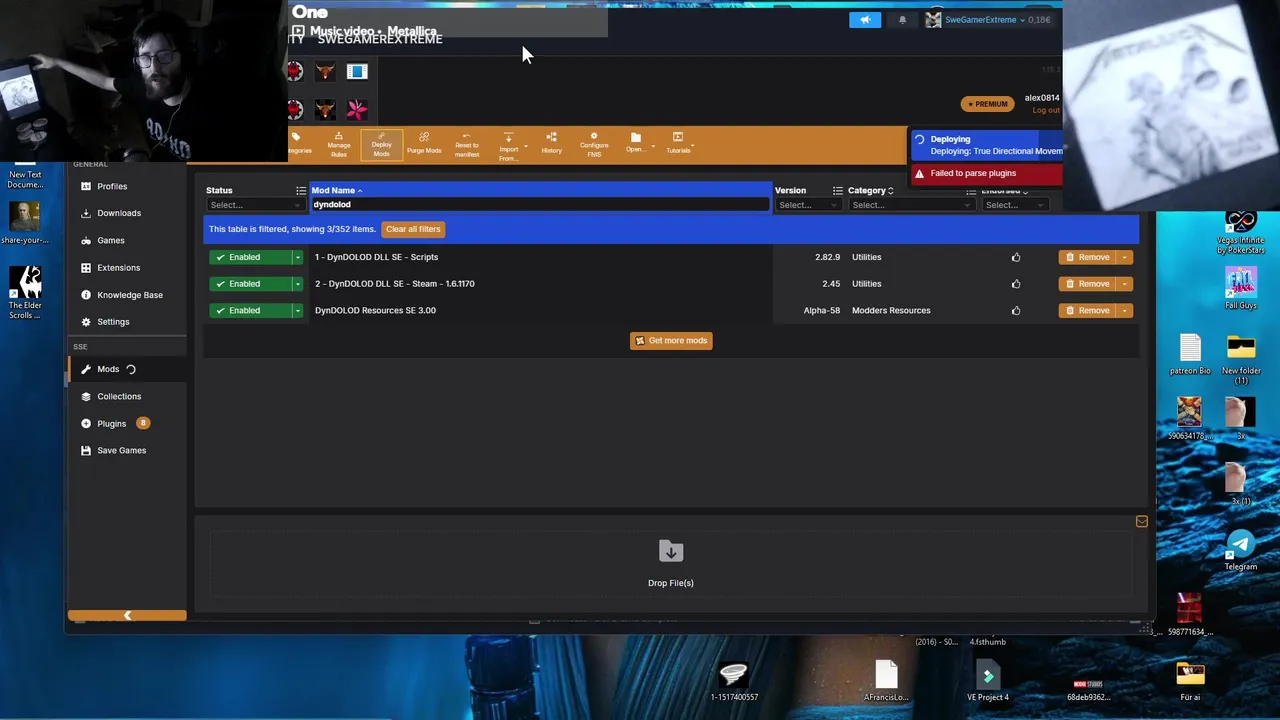Open status dropdown arrow for DynDOLOD Steam row
The image size is (1280, 720).
coord(297,284)
